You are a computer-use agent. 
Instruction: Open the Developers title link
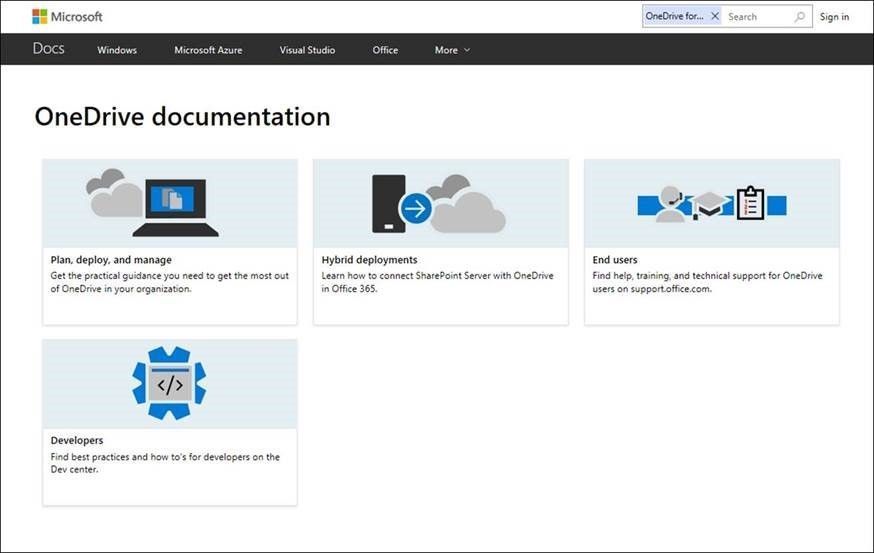(77, 440)
